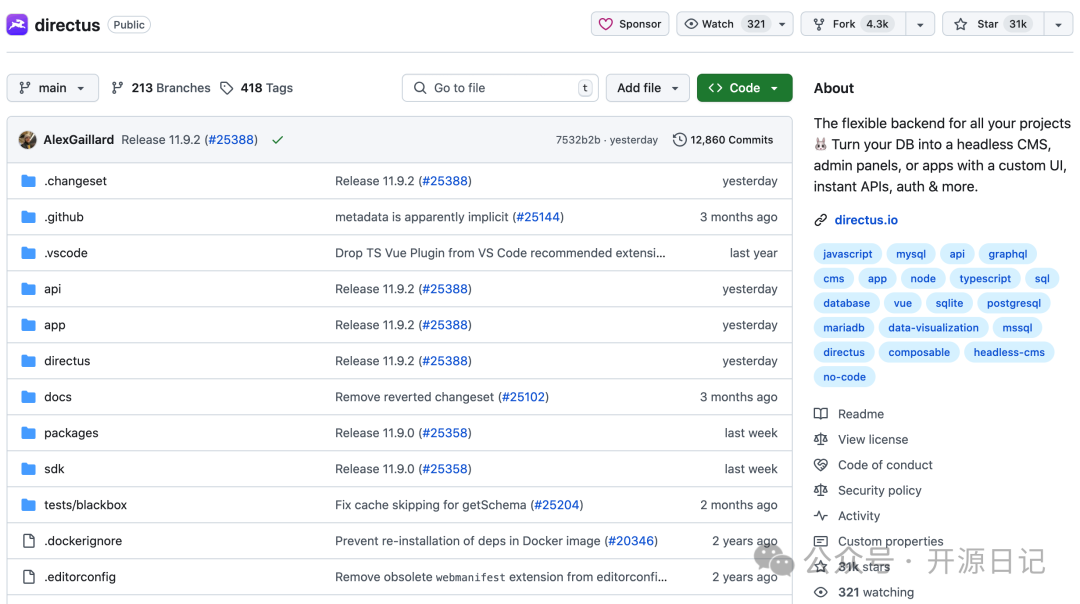Image resolution: width=1080 pixels, height=604 pixels.
Task: Click the scale icon beside View license
Action: click(820, 439)
